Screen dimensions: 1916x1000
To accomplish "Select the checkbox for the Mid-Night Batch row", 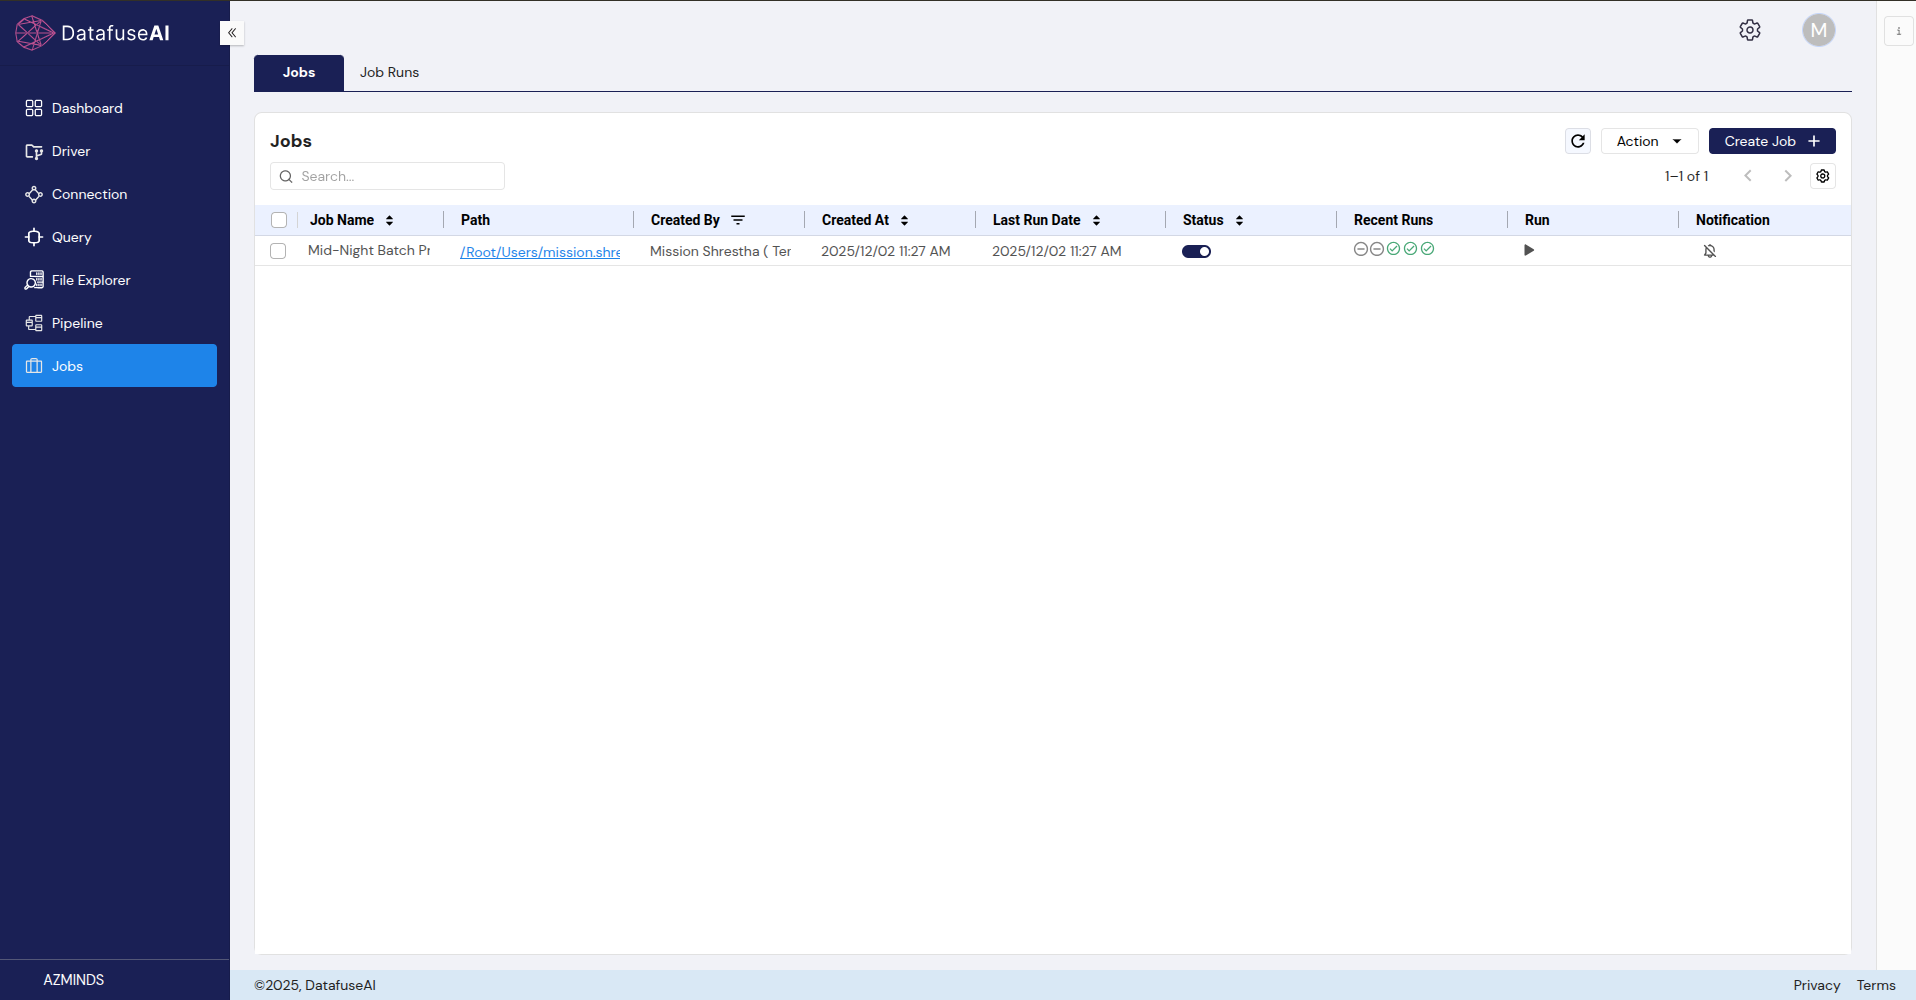I will [278, 251].
